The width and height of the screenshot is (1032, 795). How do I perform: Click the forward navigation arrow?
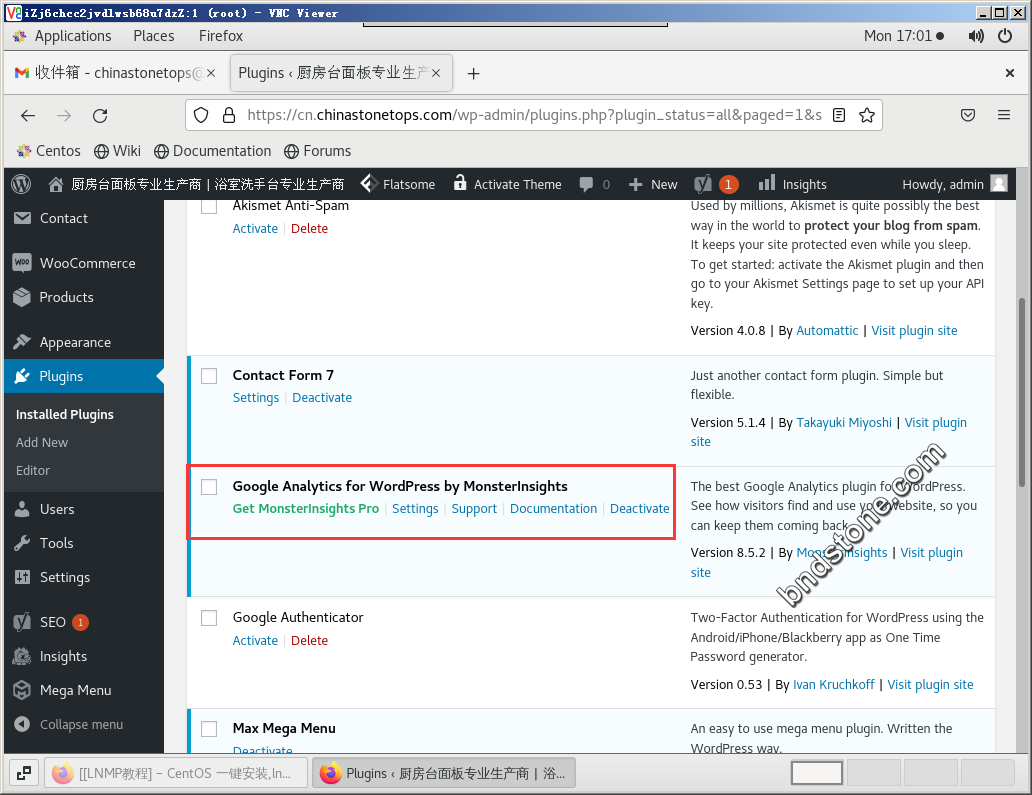[64, 116]
